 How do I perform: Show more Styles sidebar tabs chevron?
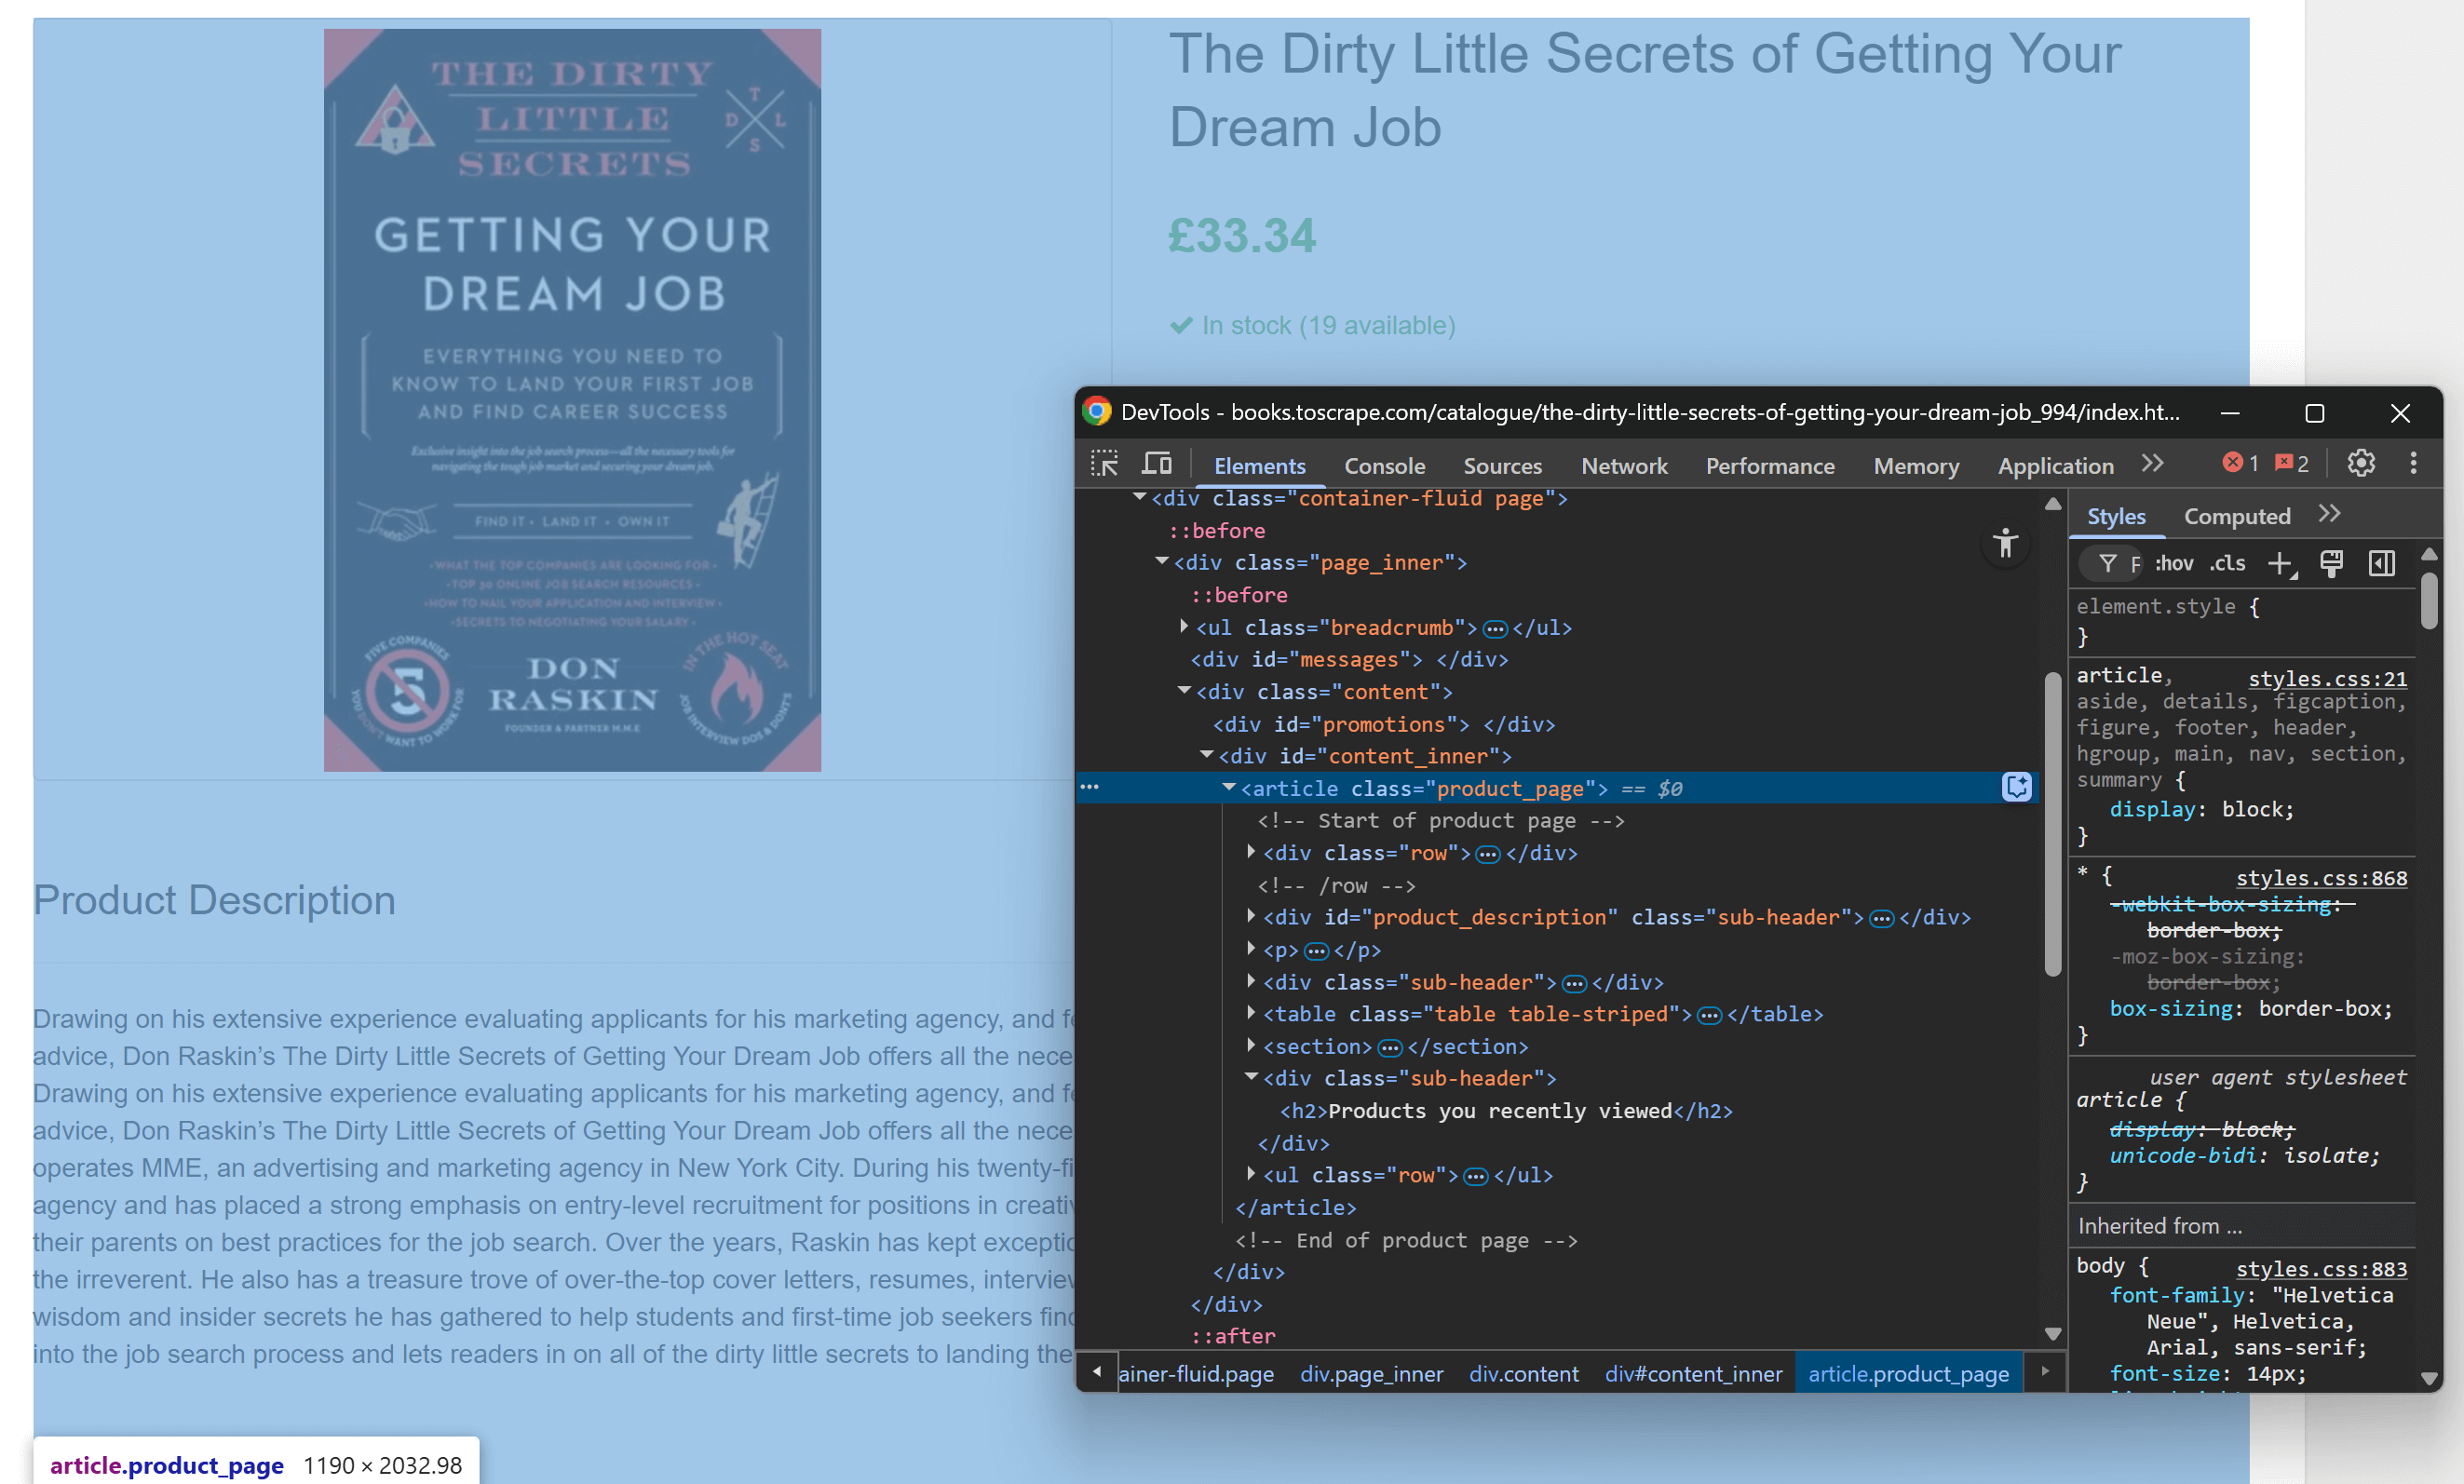click(2329, 514)
